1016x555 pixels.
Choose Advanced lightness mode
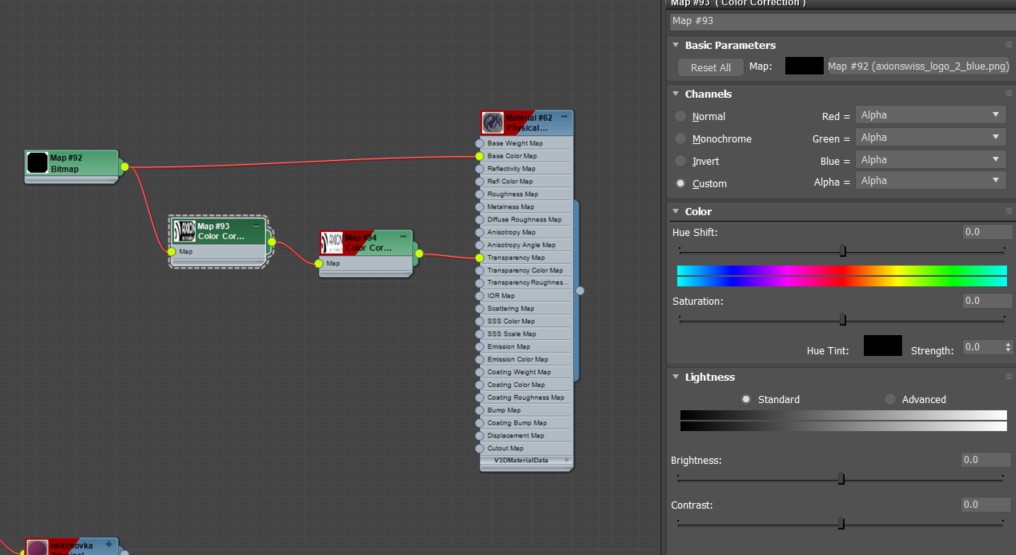[x=890, y=399]
